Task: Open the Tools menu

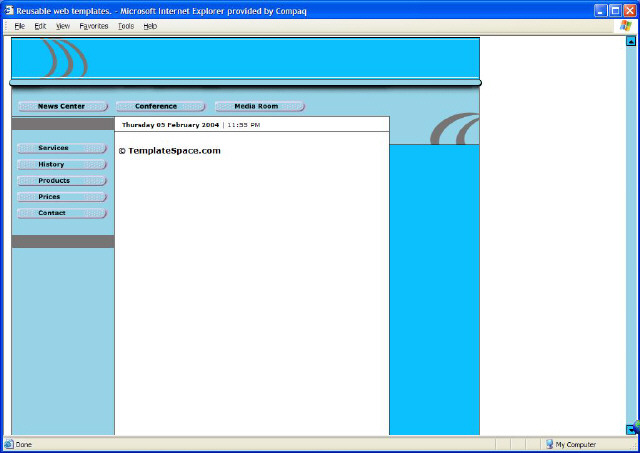Action: 126,26
